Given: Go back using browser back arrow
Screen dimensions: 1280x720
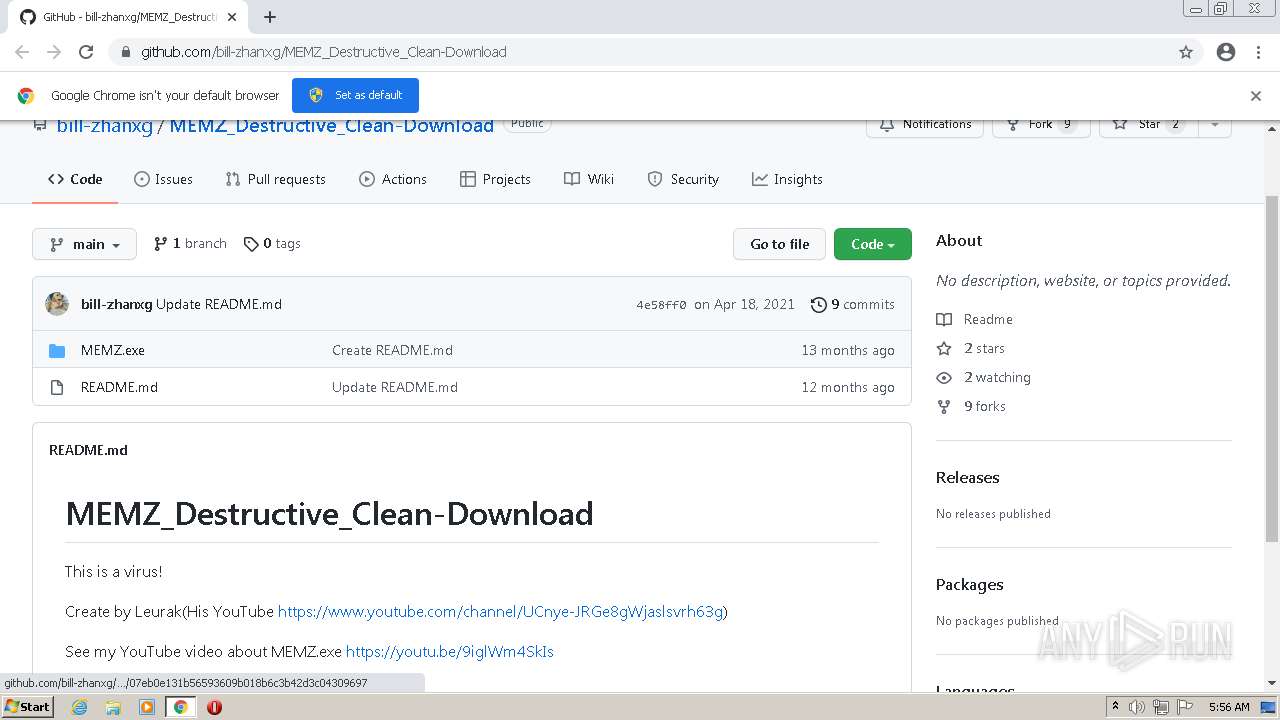Looking at the screenshot, I should pos(22,52).
